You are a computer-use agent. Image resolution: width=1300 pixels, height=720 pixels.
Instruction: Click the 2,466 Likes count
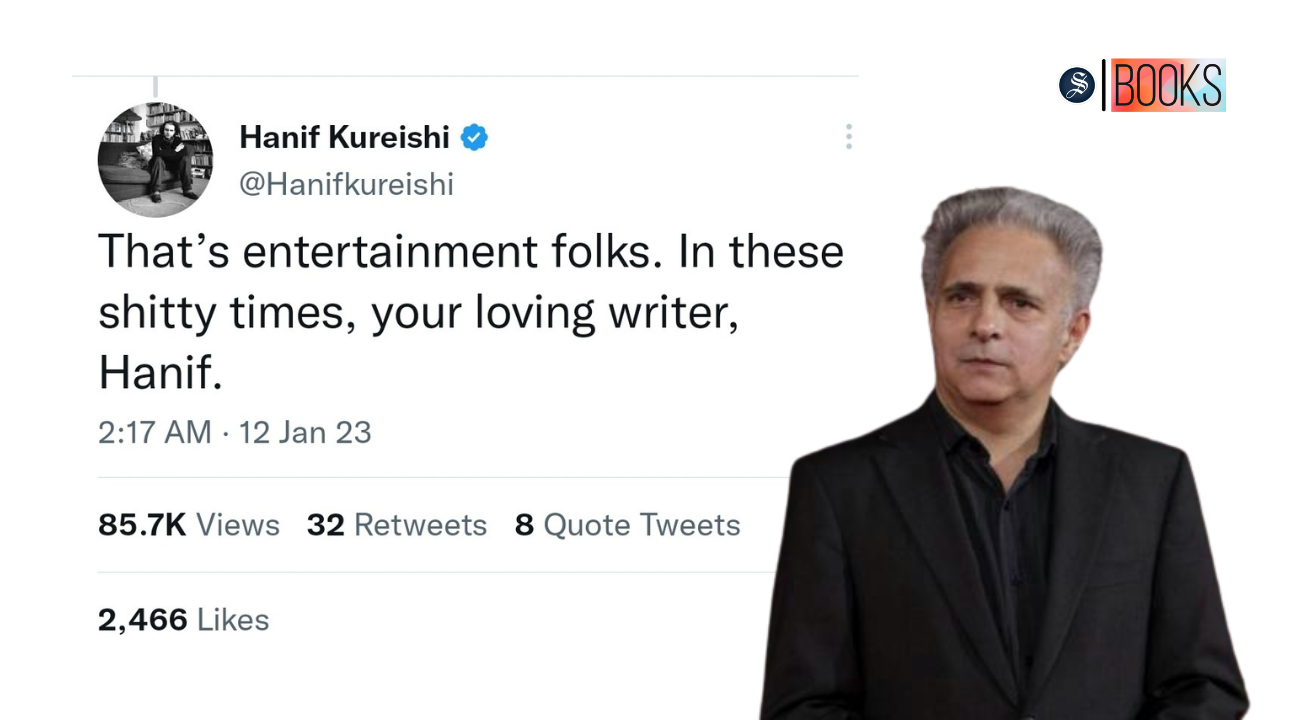tap(183, 619)
